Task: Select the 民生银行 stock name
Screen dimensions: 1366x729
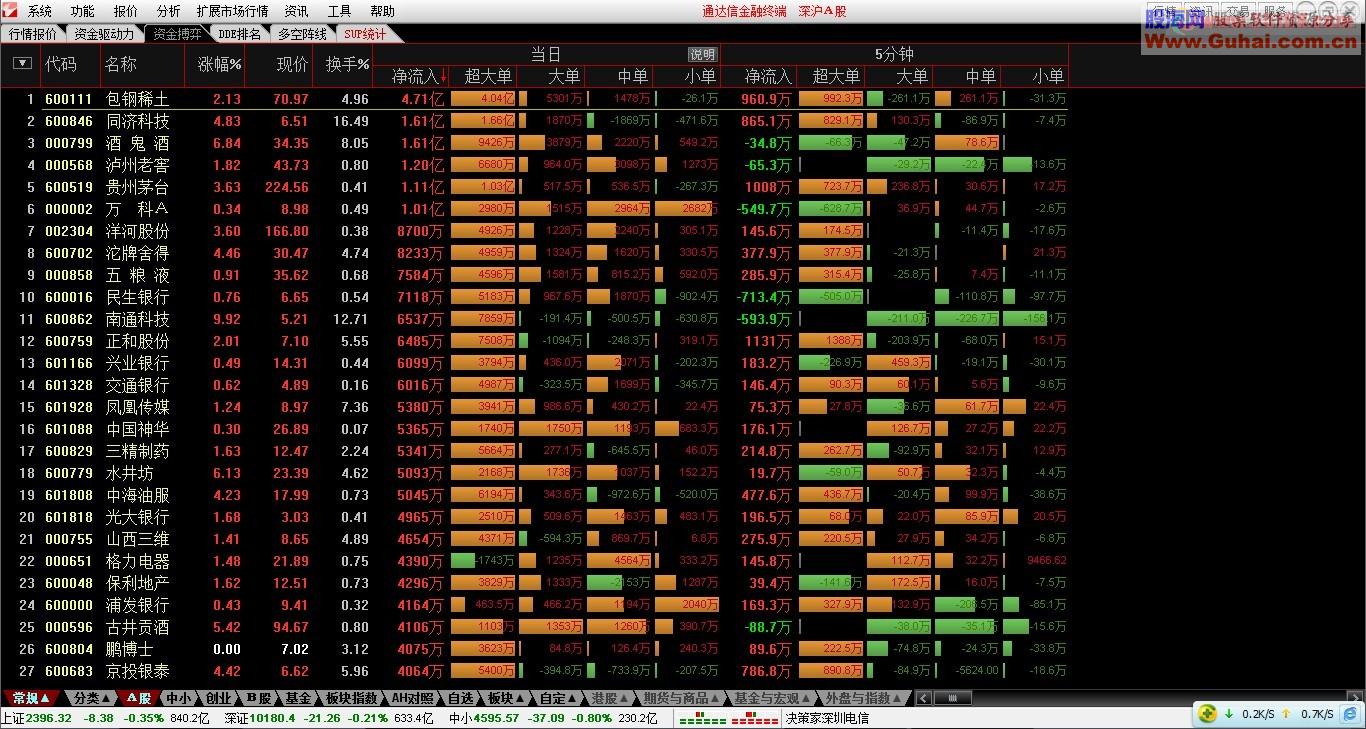Action: click(137, 297)
